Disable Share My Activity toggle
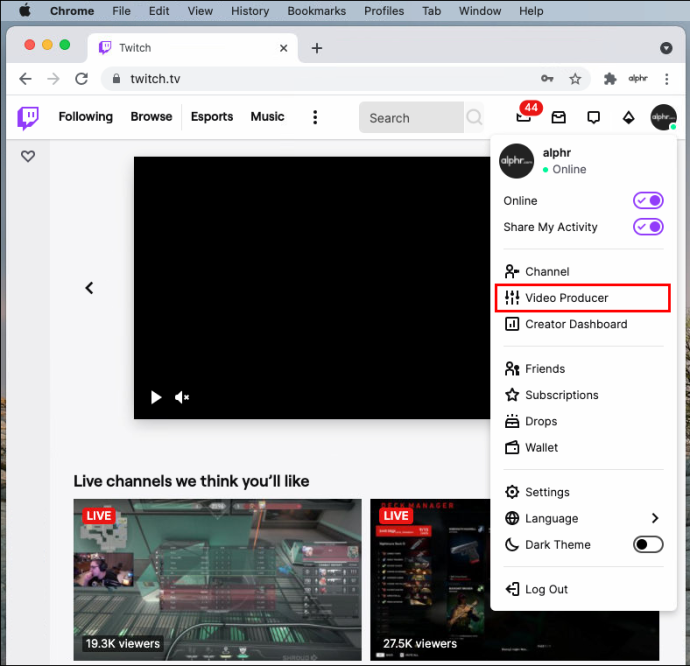The height and width of the screenshot is (666, 690). tap(648, 227)
